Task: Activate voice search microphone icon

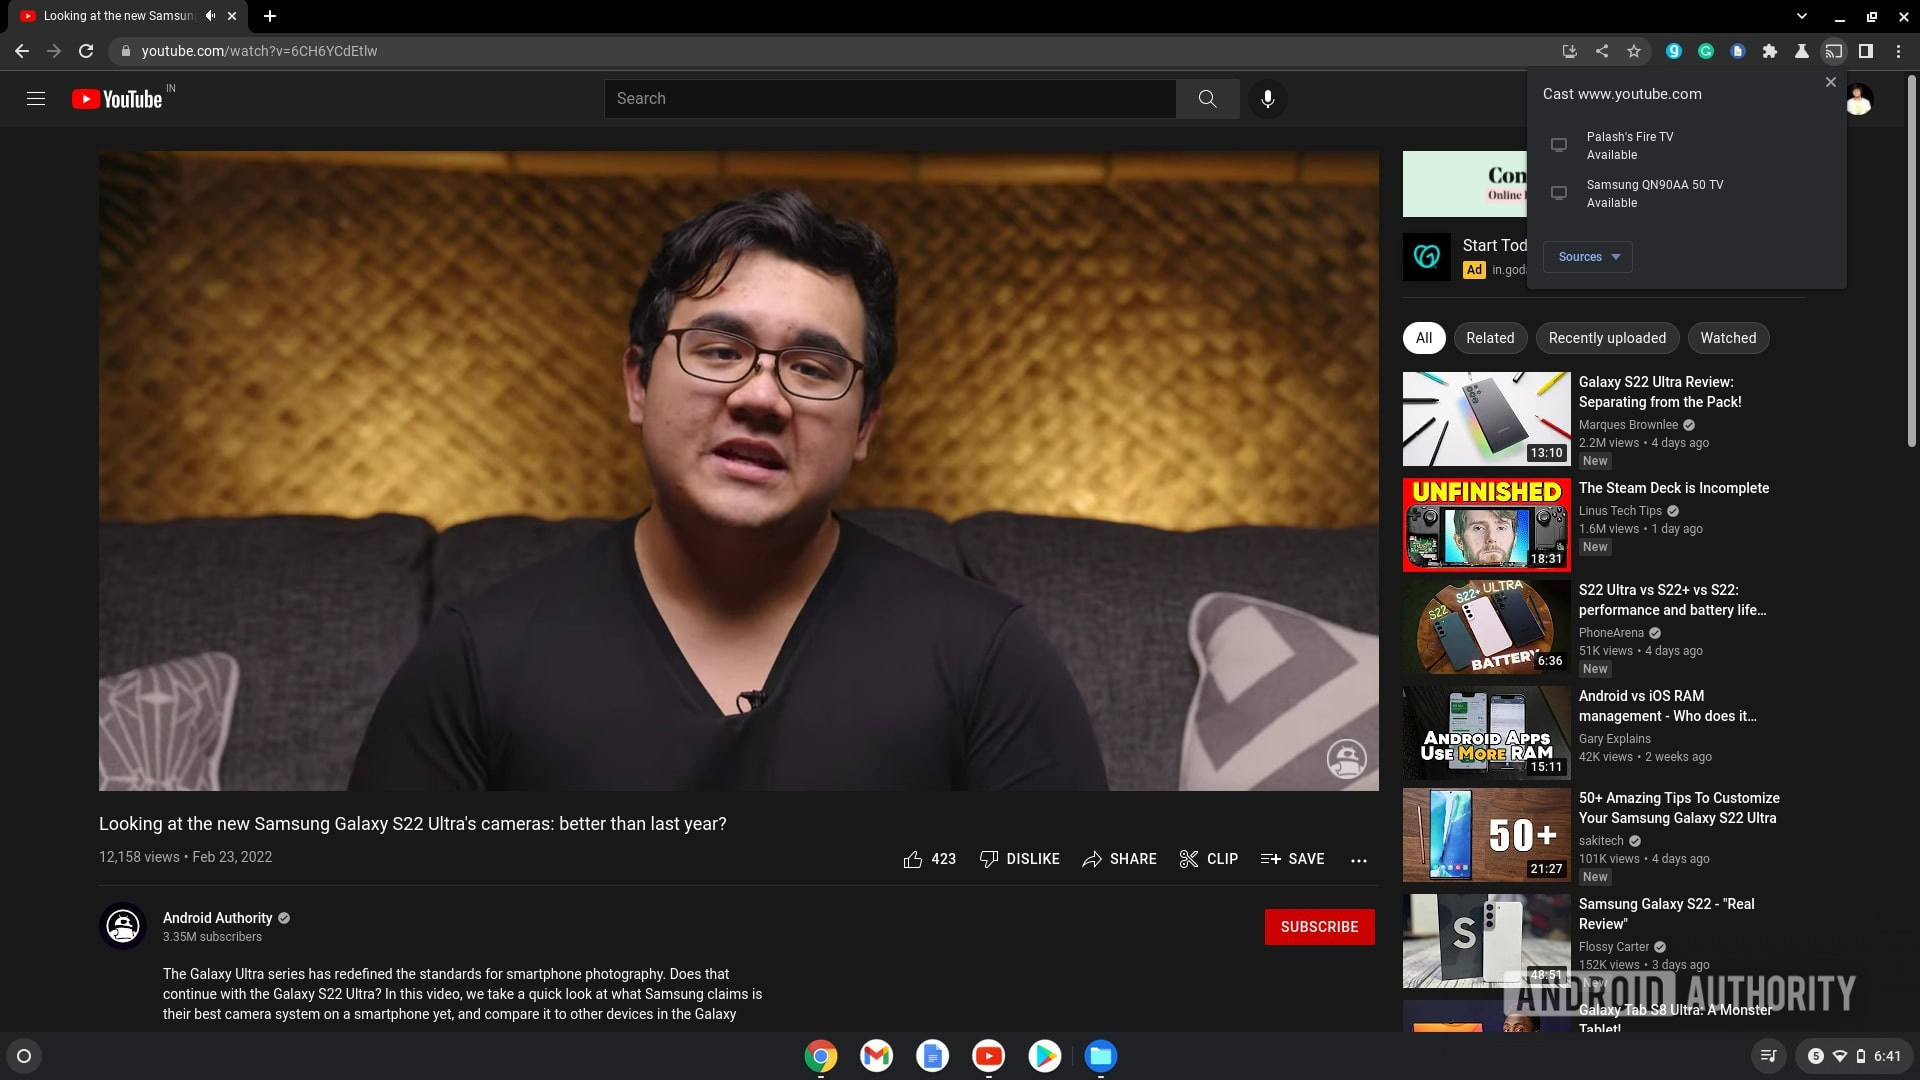Action: point(1267,99)
